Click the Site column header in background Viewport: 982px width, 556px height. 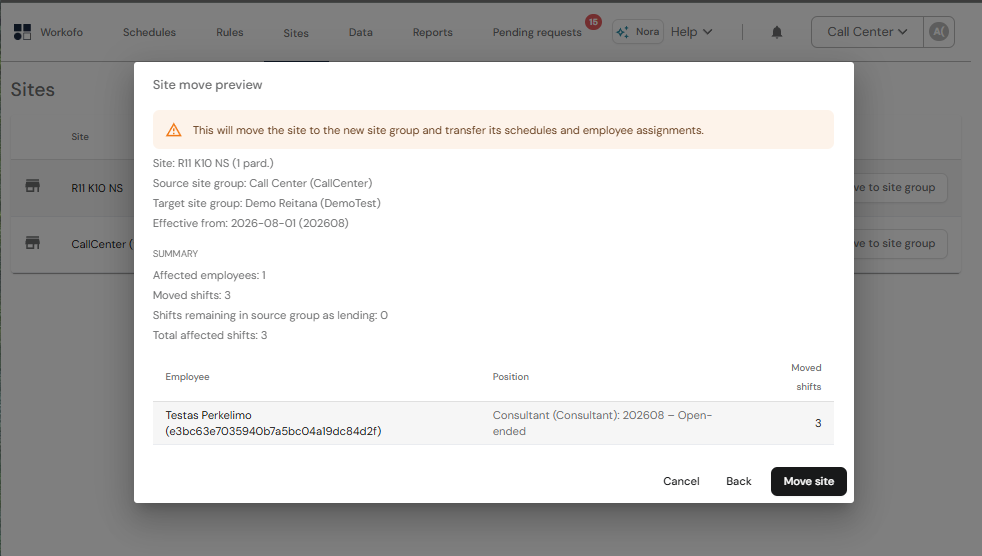coord(80,136)
